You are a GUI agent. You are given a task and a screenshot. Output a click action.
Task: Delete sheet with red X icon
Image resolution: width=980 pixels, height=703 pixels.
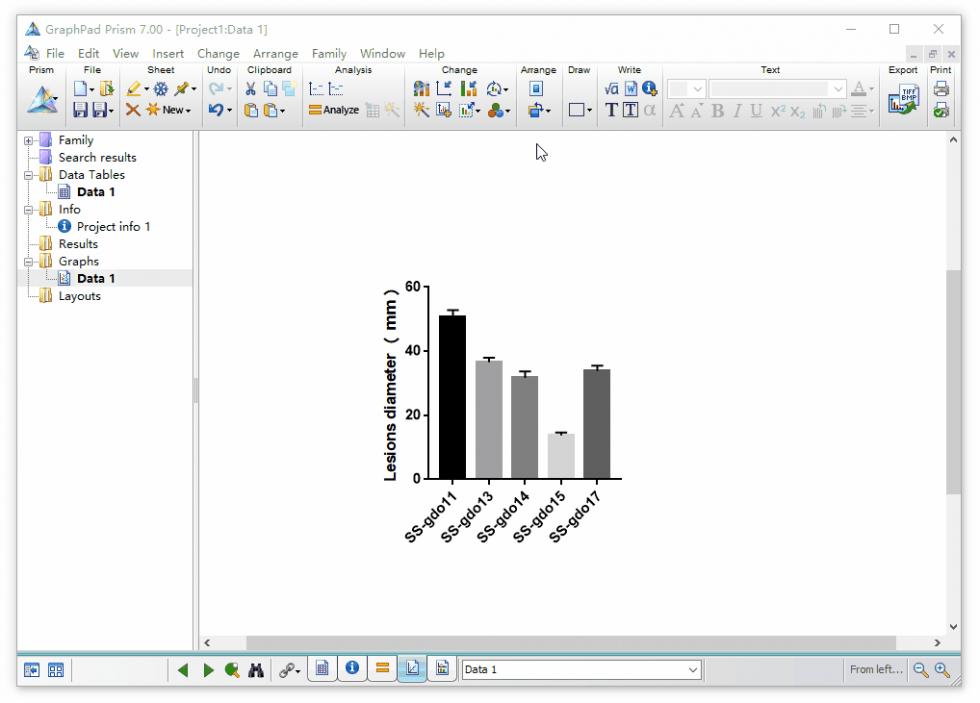132,110
